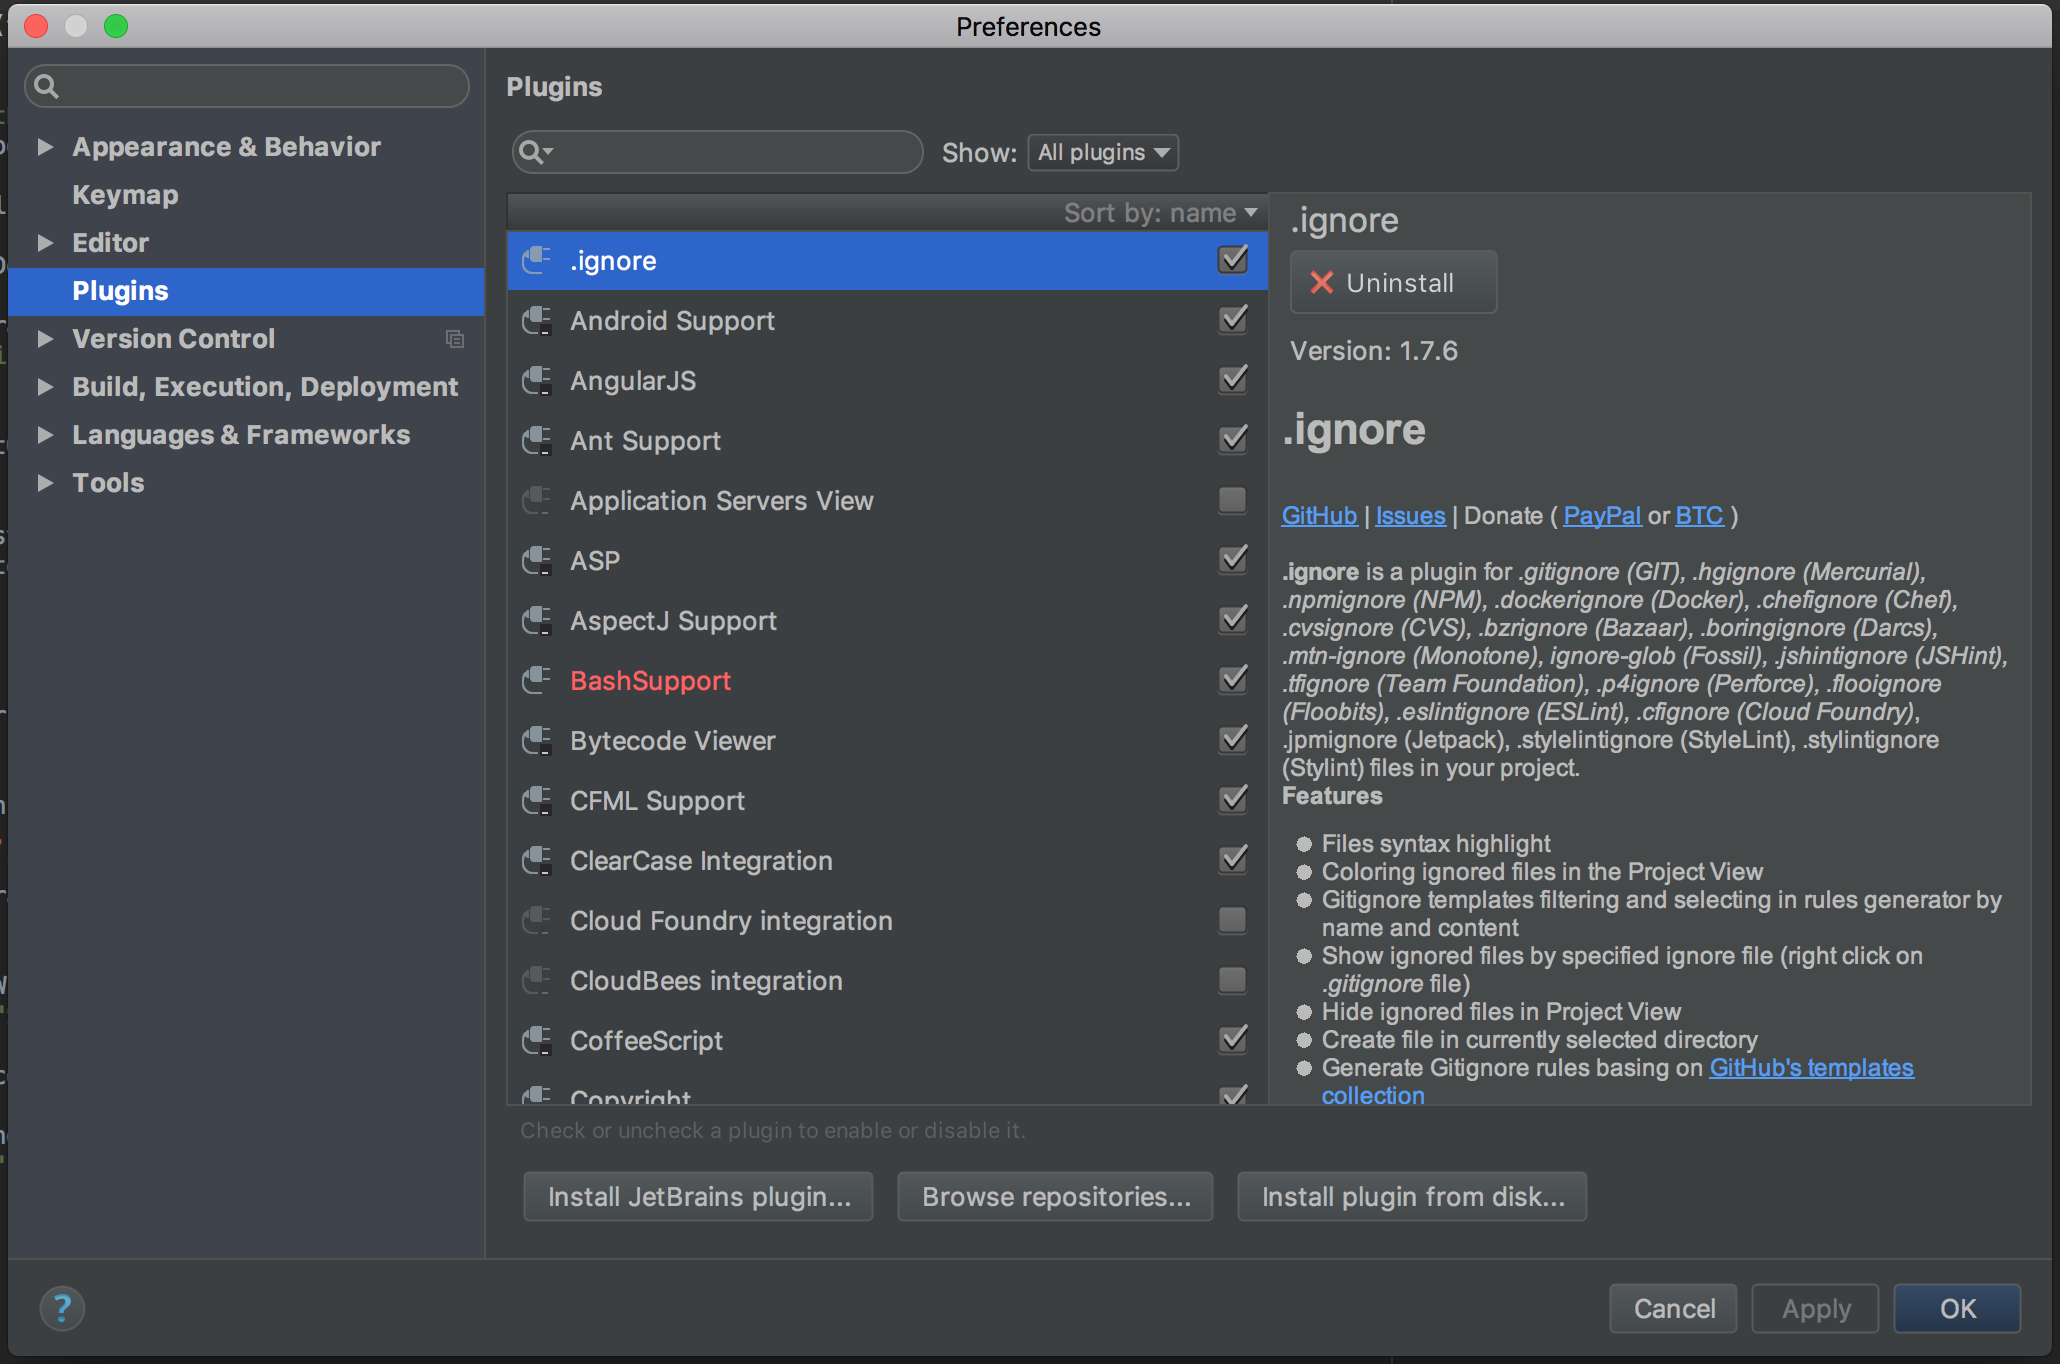The width and height of the screenshot is (2060, 1364).
Task: Uncheck the CoffeeScript plugin
Action: pyautogui.click(x=1232, y=1040)
